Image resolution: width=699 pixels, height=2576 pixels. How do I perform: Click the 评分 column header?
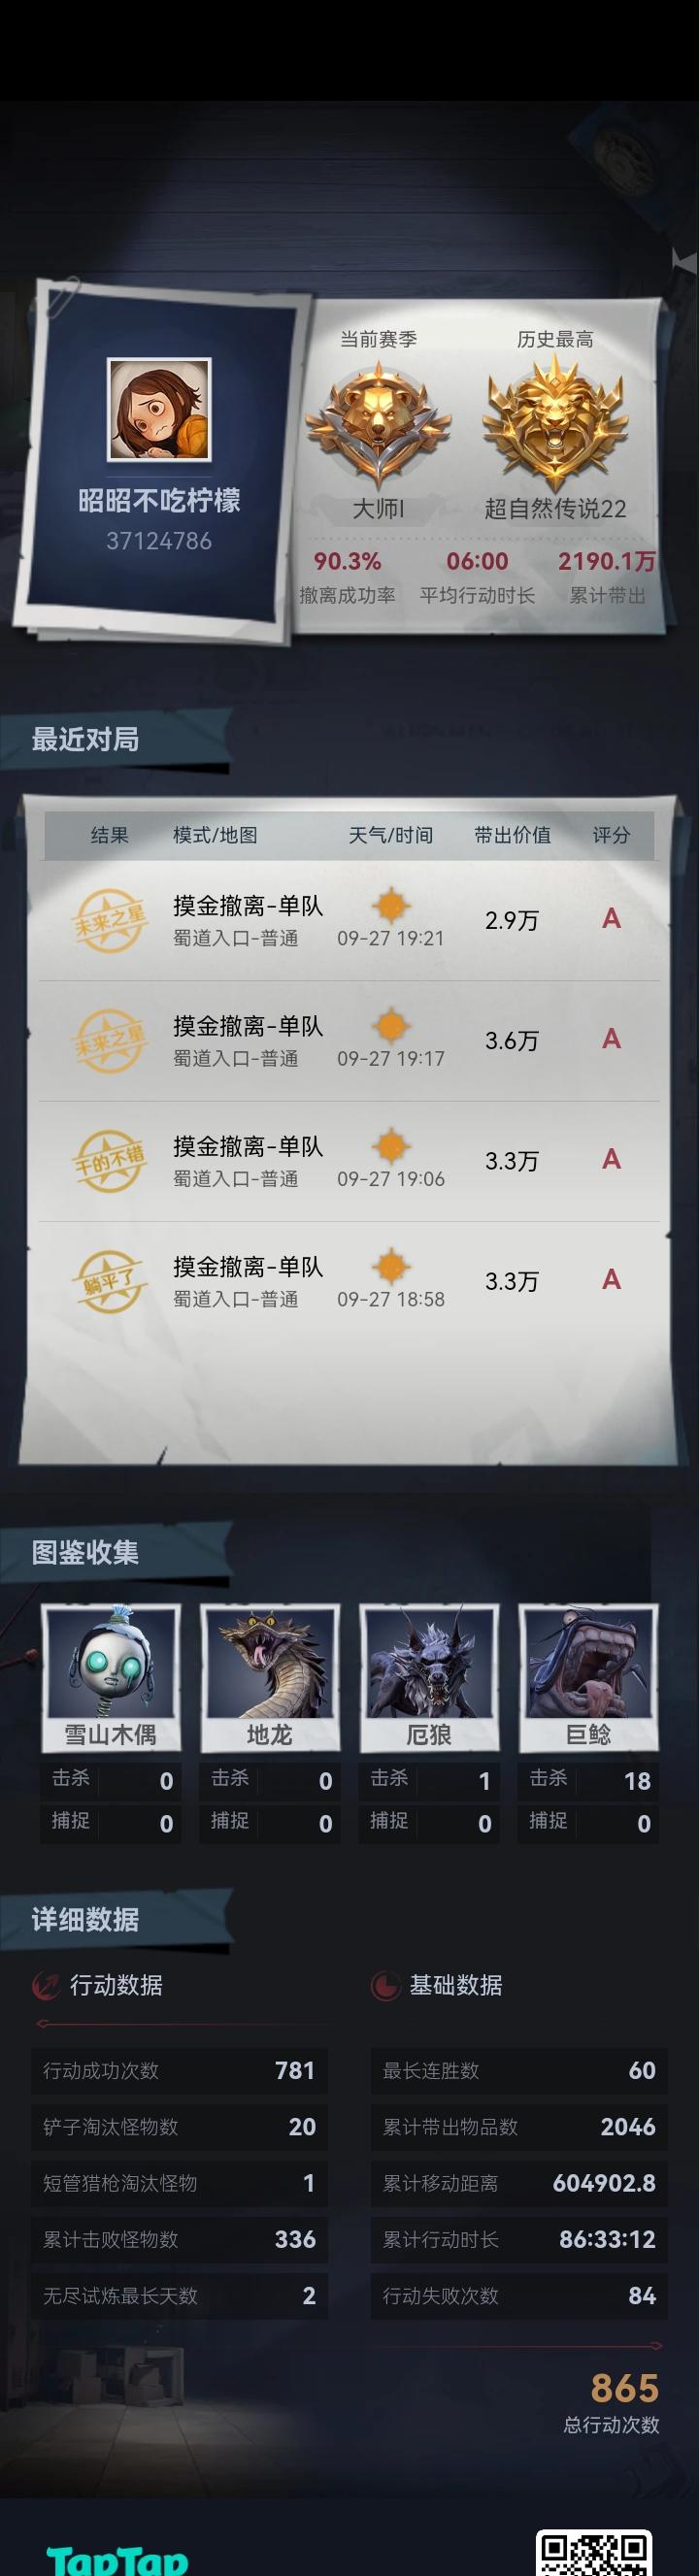coord(611,835)
